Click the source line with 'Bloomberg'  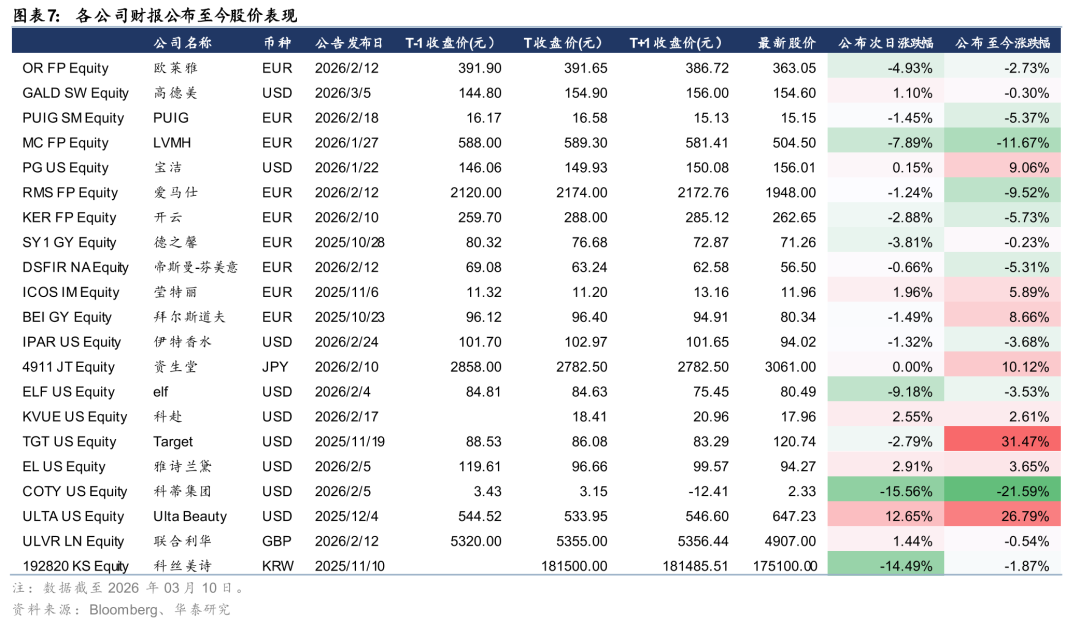tap(121, 610)
